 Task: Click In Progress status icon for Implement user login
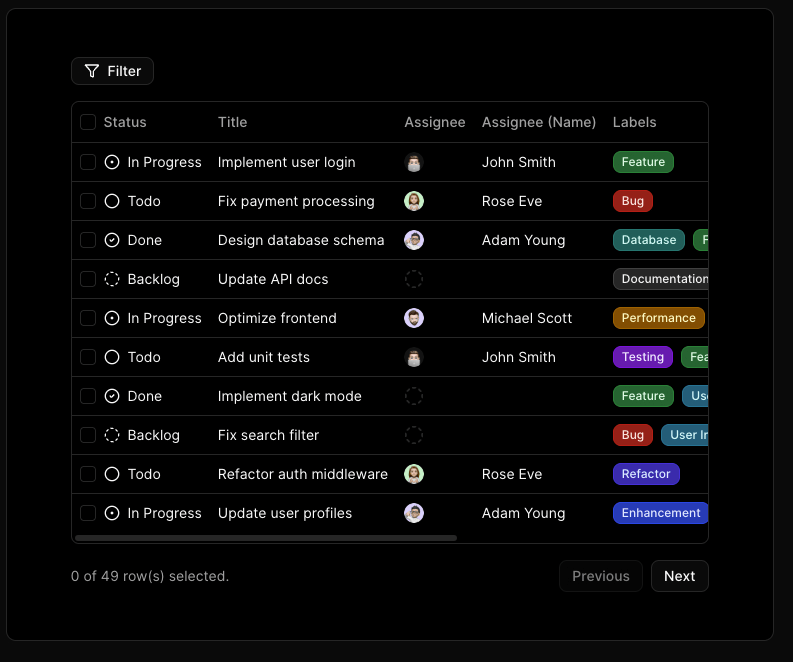(112, 162)
